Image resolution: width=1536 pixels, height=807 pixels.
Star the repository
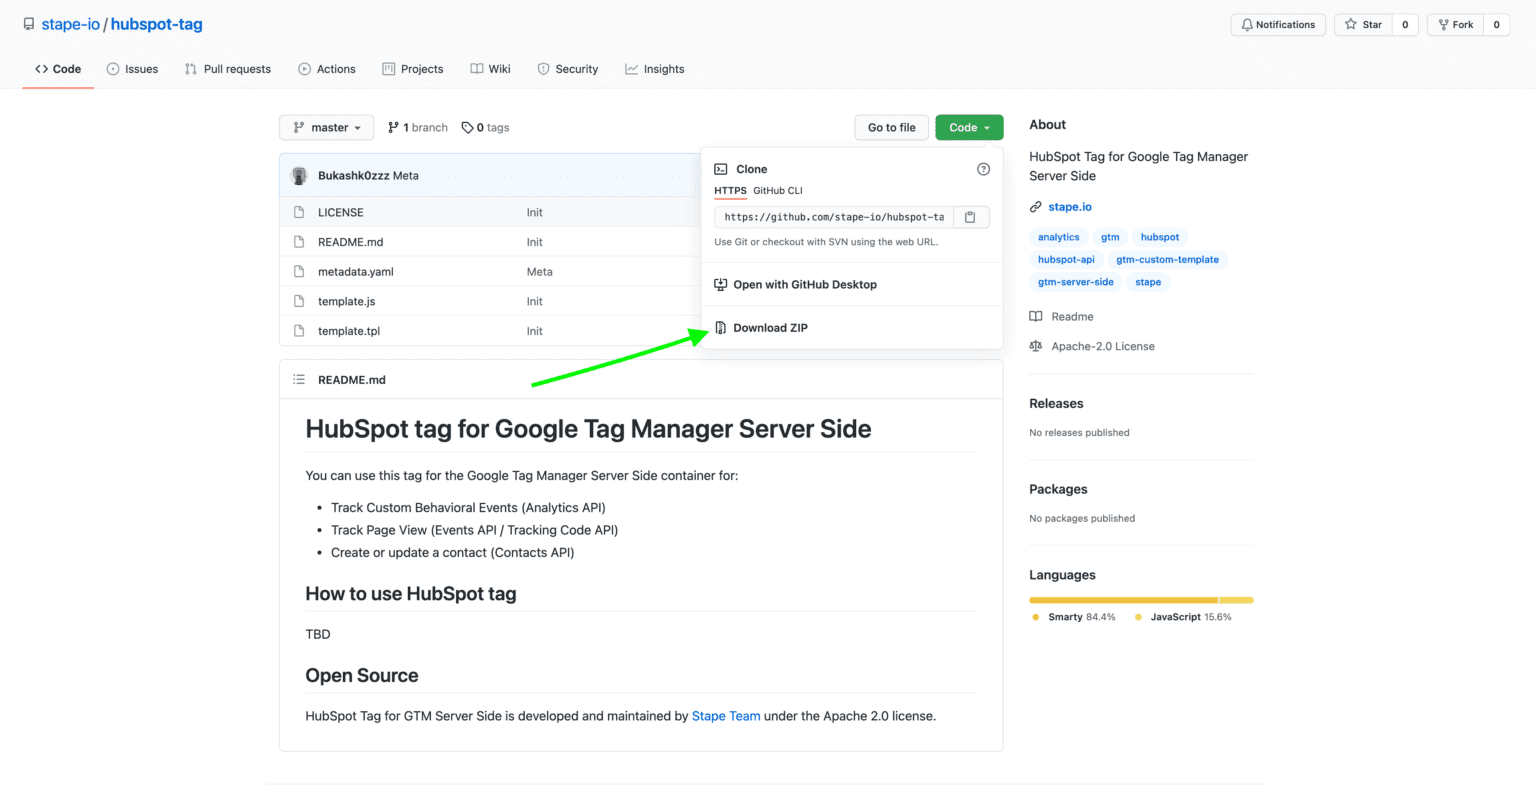(x=1363, y=25)
